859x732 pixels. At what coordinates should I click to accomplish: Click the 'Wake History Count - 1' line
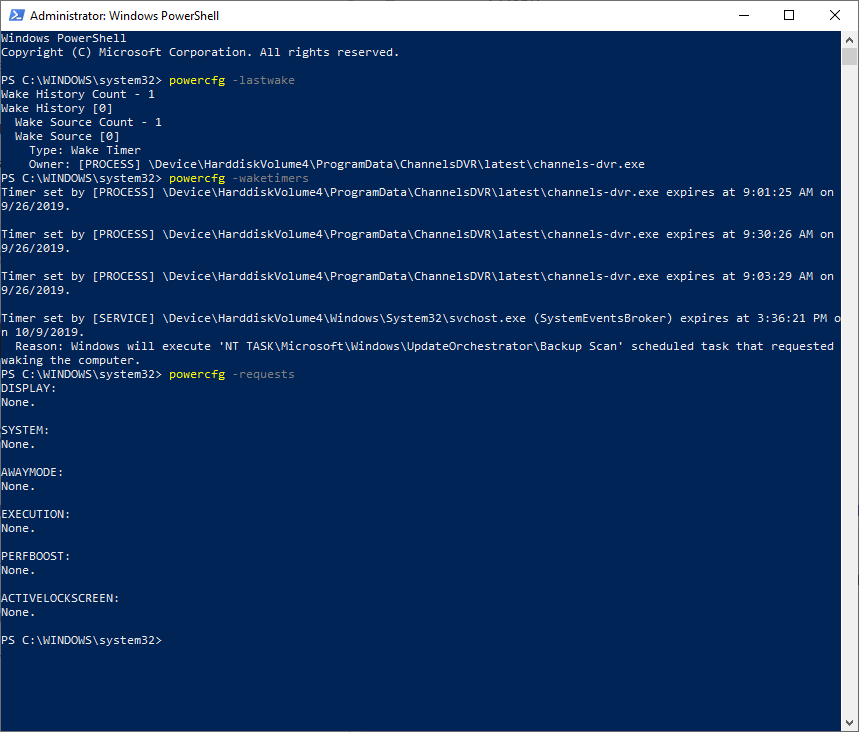(78, 94)
